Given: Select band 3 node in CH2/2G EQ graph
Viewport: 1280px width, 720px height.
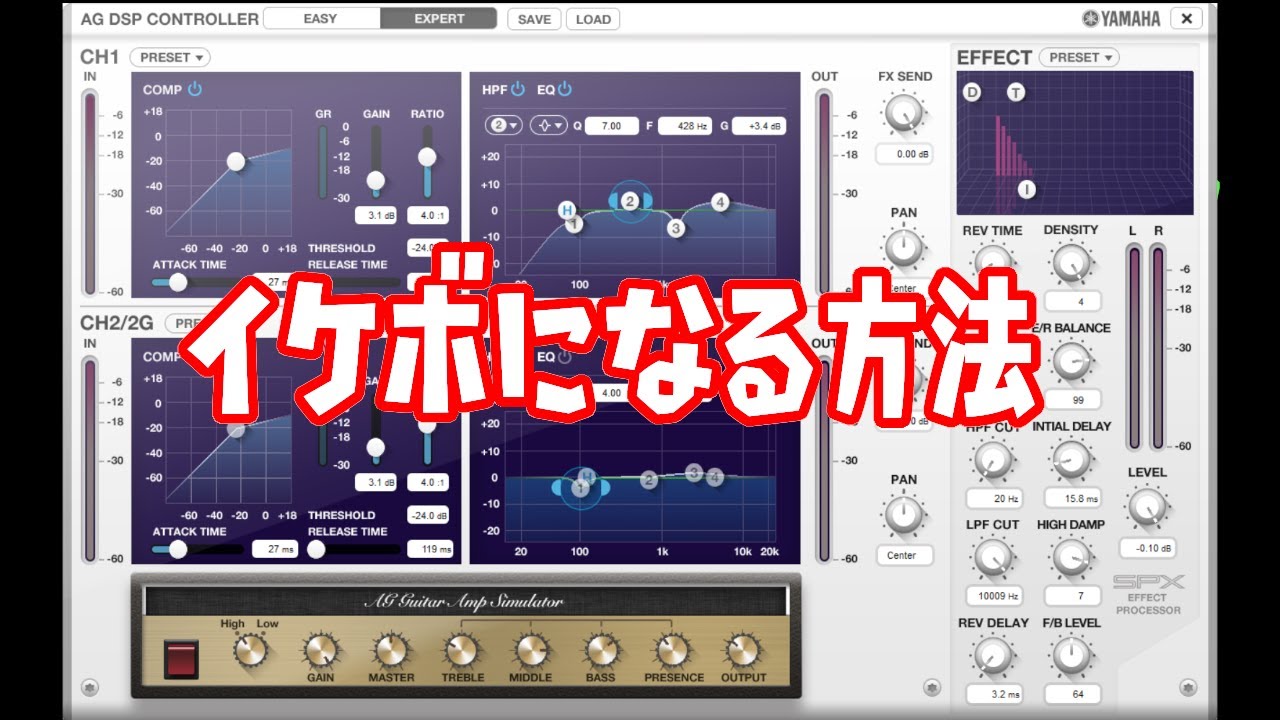Looking at the screenshot, I should [694, 472].
